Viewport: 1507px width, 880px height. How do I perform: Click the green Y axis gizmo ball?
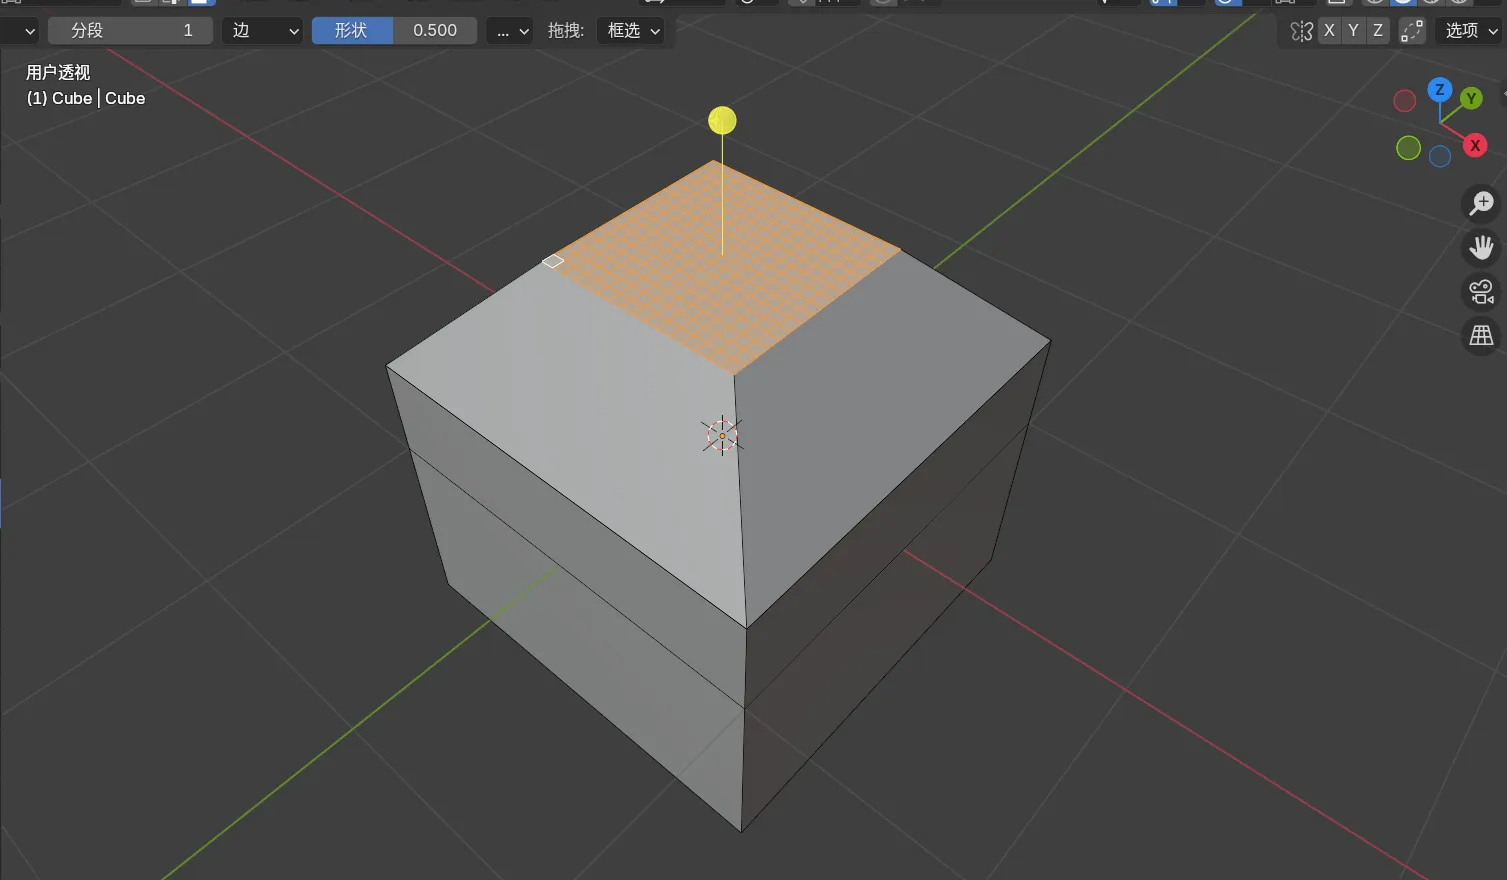click(1470, 98)
